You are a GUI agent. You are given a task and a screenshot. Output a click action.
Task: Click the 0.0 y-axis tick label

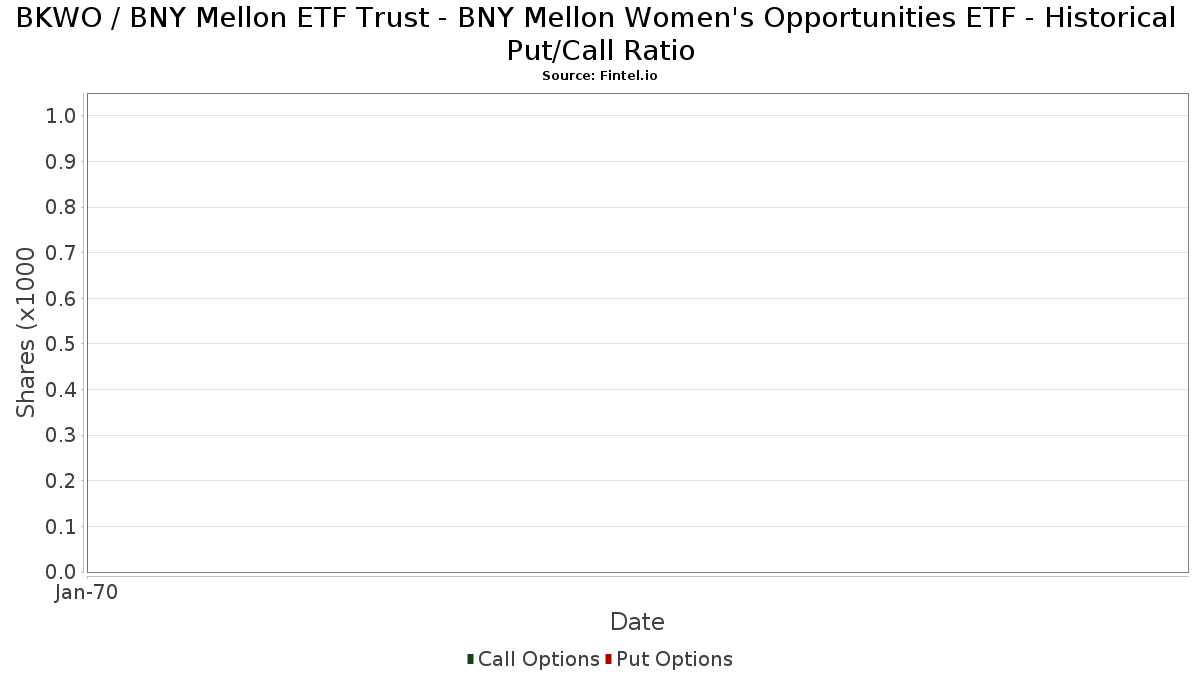(x=61, y=572)
